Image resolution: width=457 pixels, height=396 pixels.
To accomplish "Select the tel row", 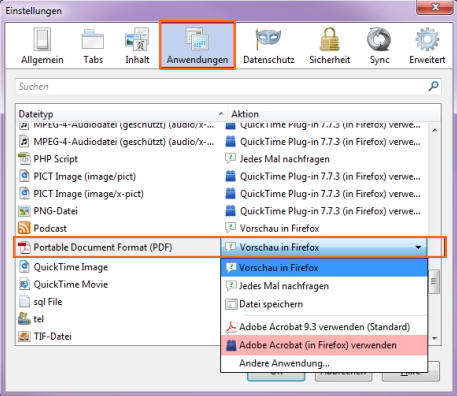I will [117, 319].
